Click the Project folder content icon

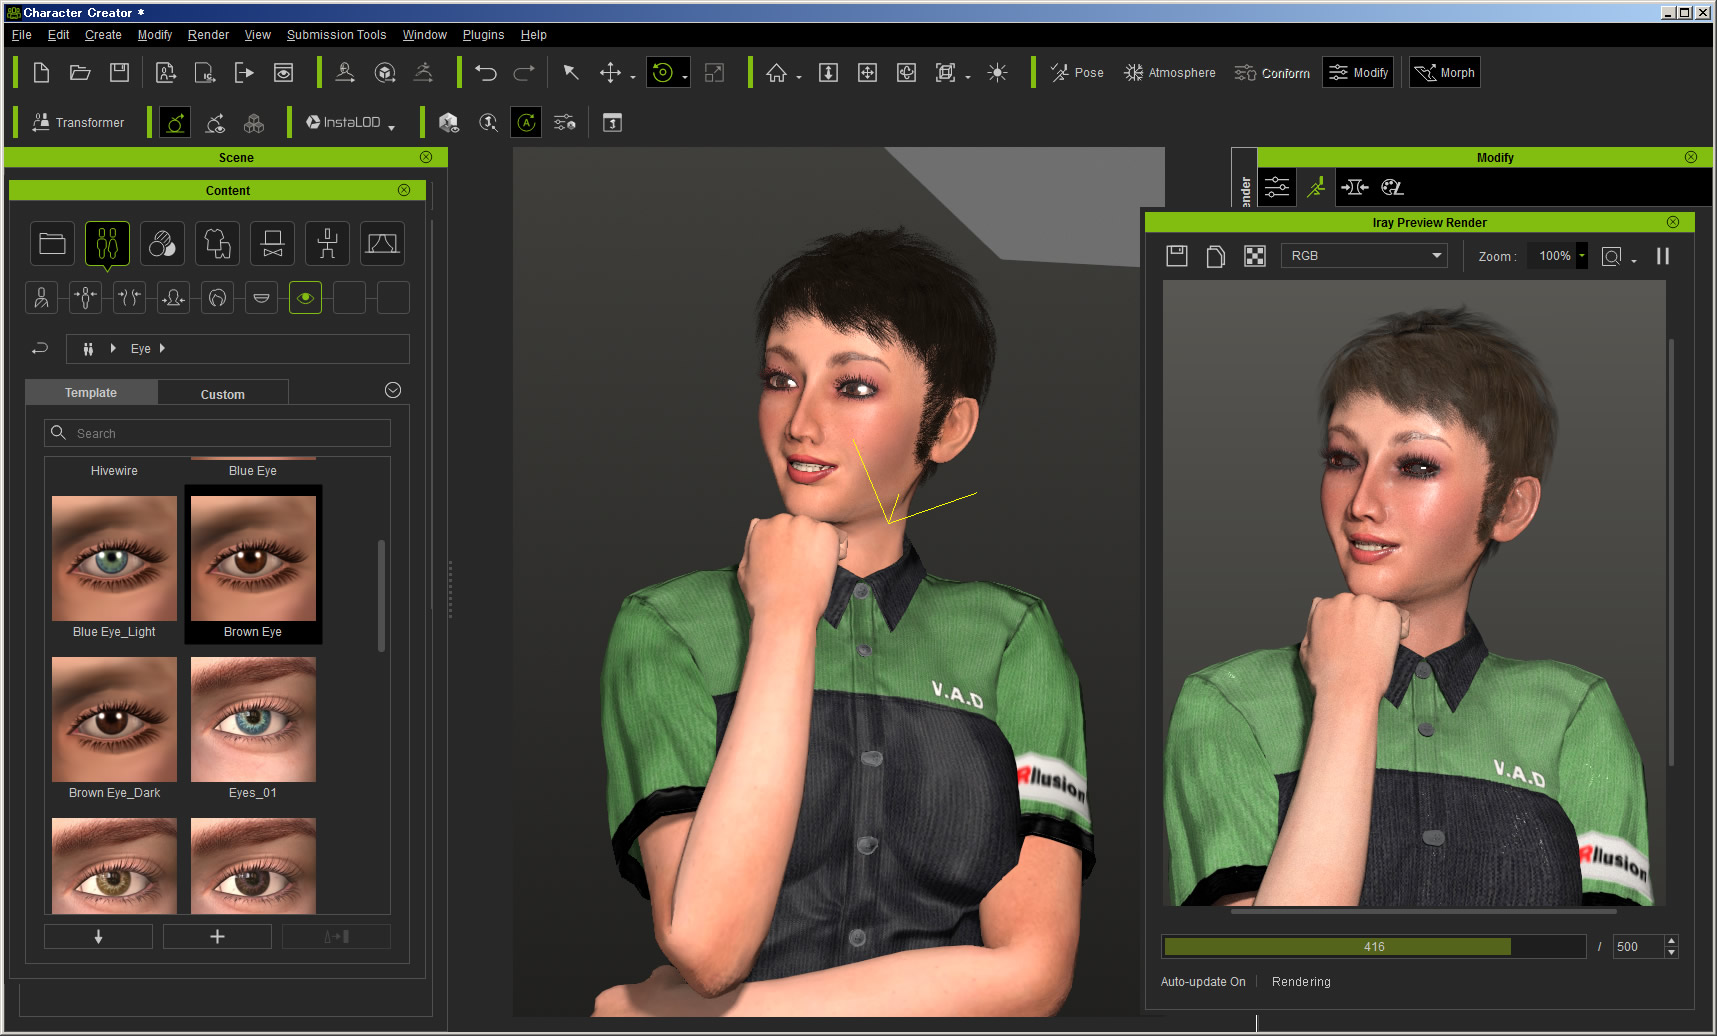52,243
